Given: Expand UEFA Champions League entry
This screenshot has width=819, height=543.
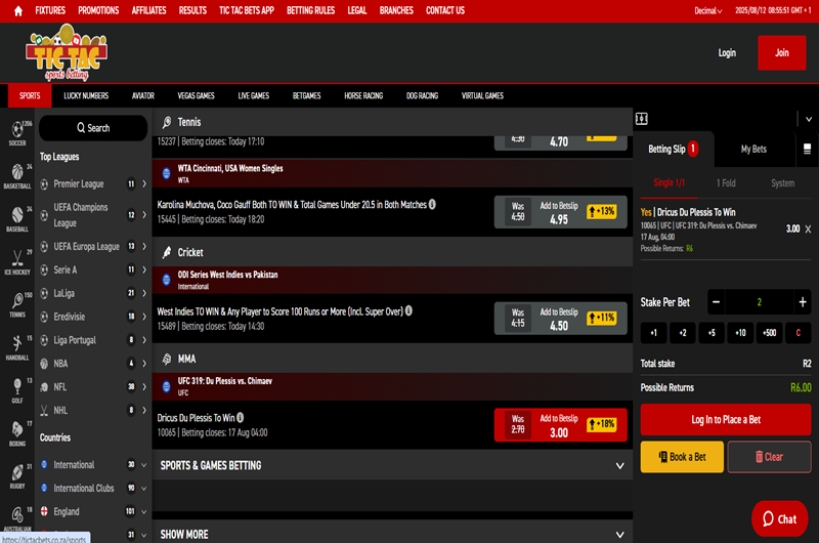Looking at the screenshot, I should (x=144, y=215).
